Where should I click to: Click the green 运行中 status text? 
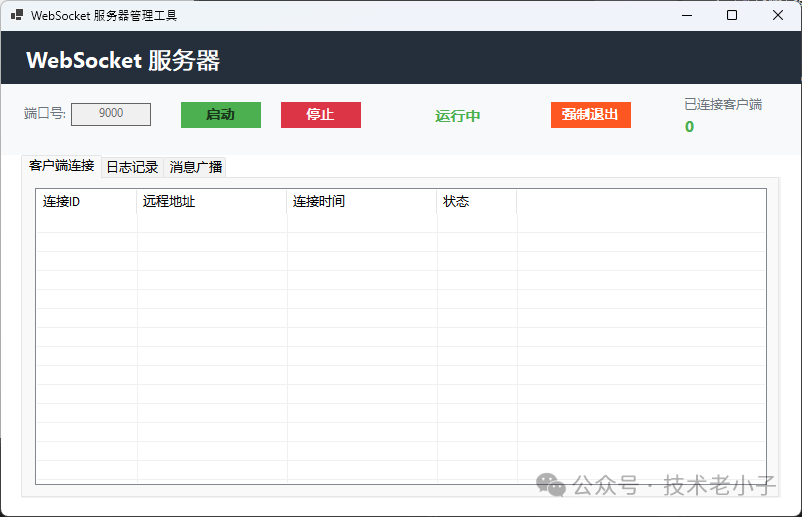click(x=458, y=116)
